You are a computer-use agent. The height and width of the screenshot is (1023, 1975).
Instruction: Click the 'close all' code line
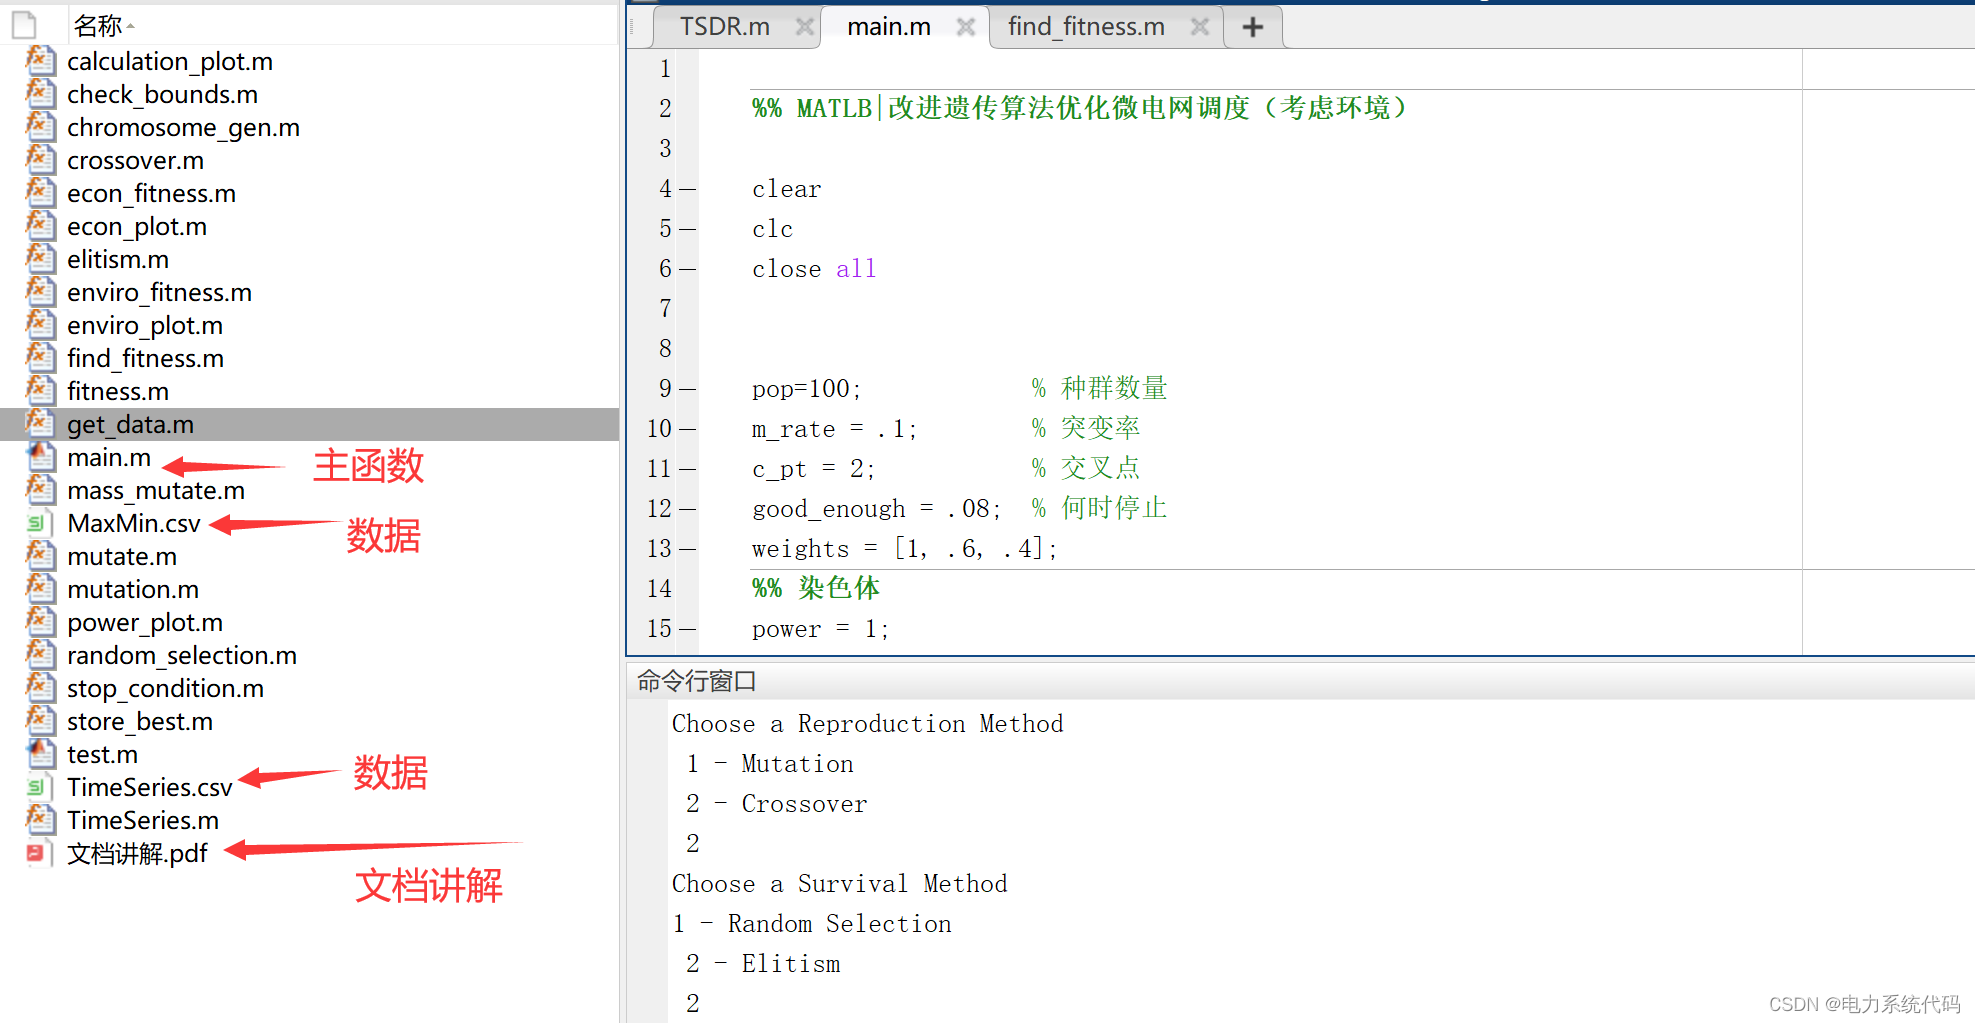click(x=814, y=269)
